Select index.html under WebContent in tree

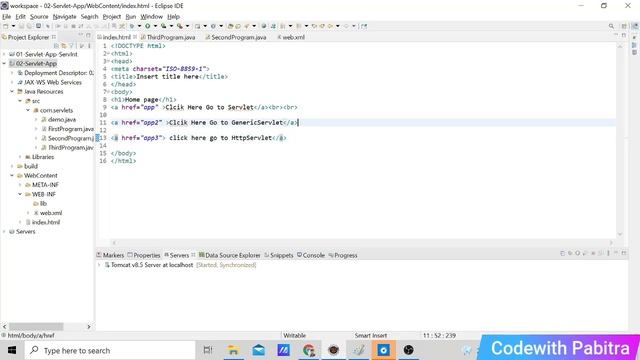46,222
